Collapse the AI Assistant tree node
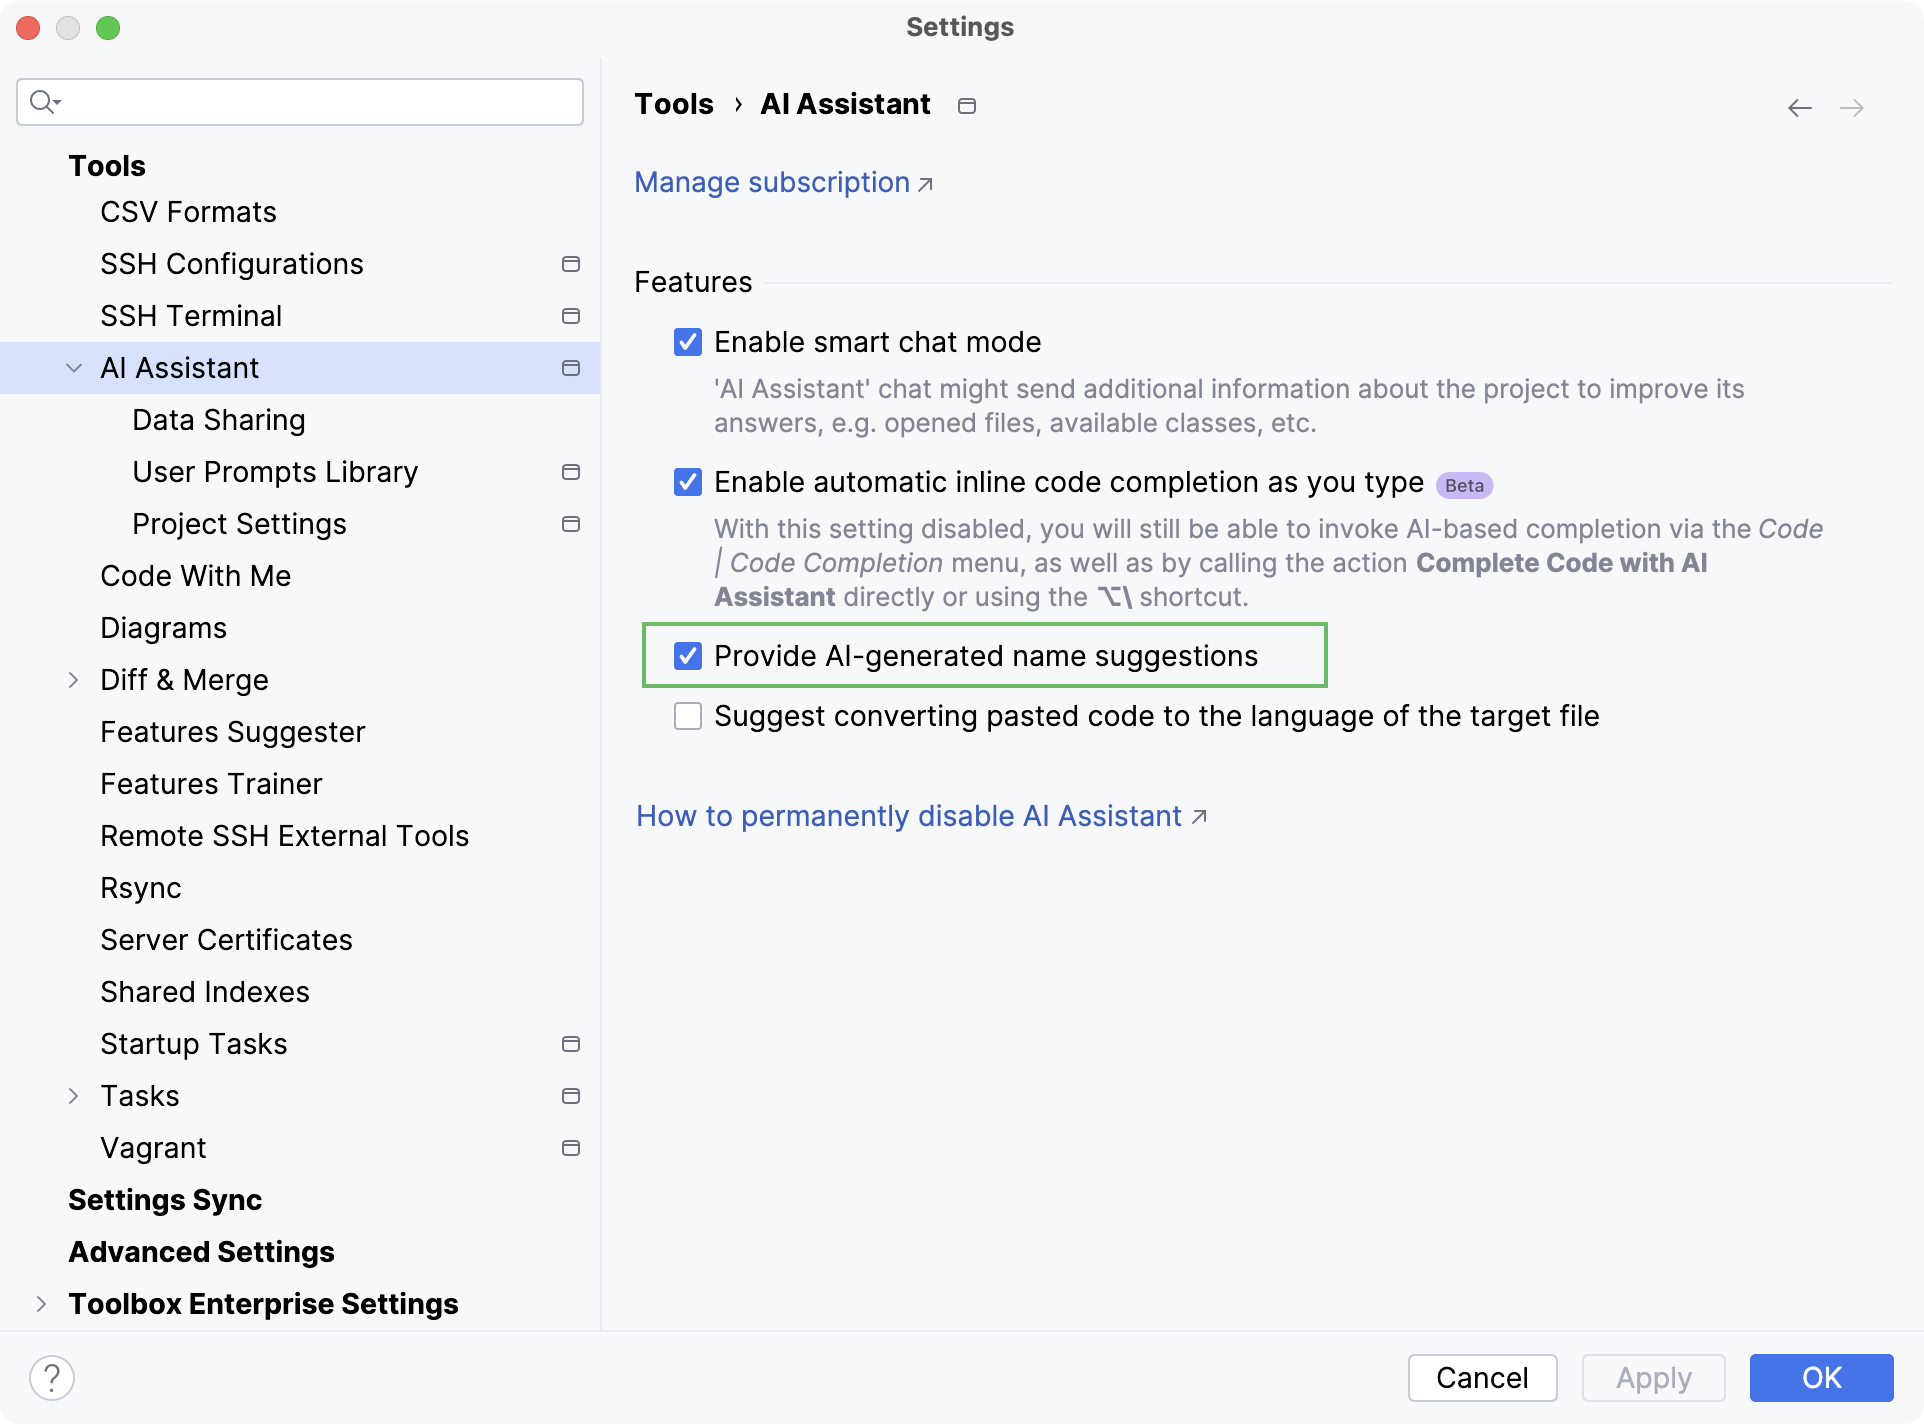The width and height of the screenshot is (1924, 1424). tap(72, 367)
